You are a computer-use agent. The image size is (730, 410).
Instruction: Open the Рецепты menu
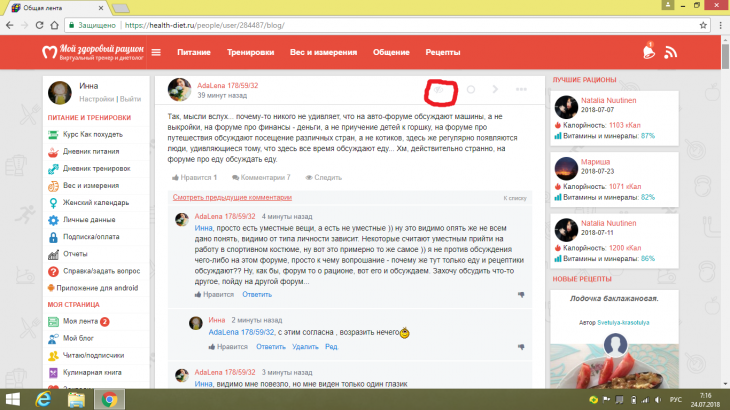pos(442,51)
